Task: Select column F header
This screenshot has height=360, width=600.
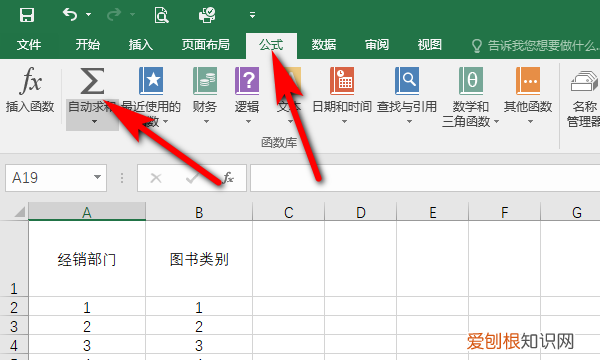Action: (504, 212)
